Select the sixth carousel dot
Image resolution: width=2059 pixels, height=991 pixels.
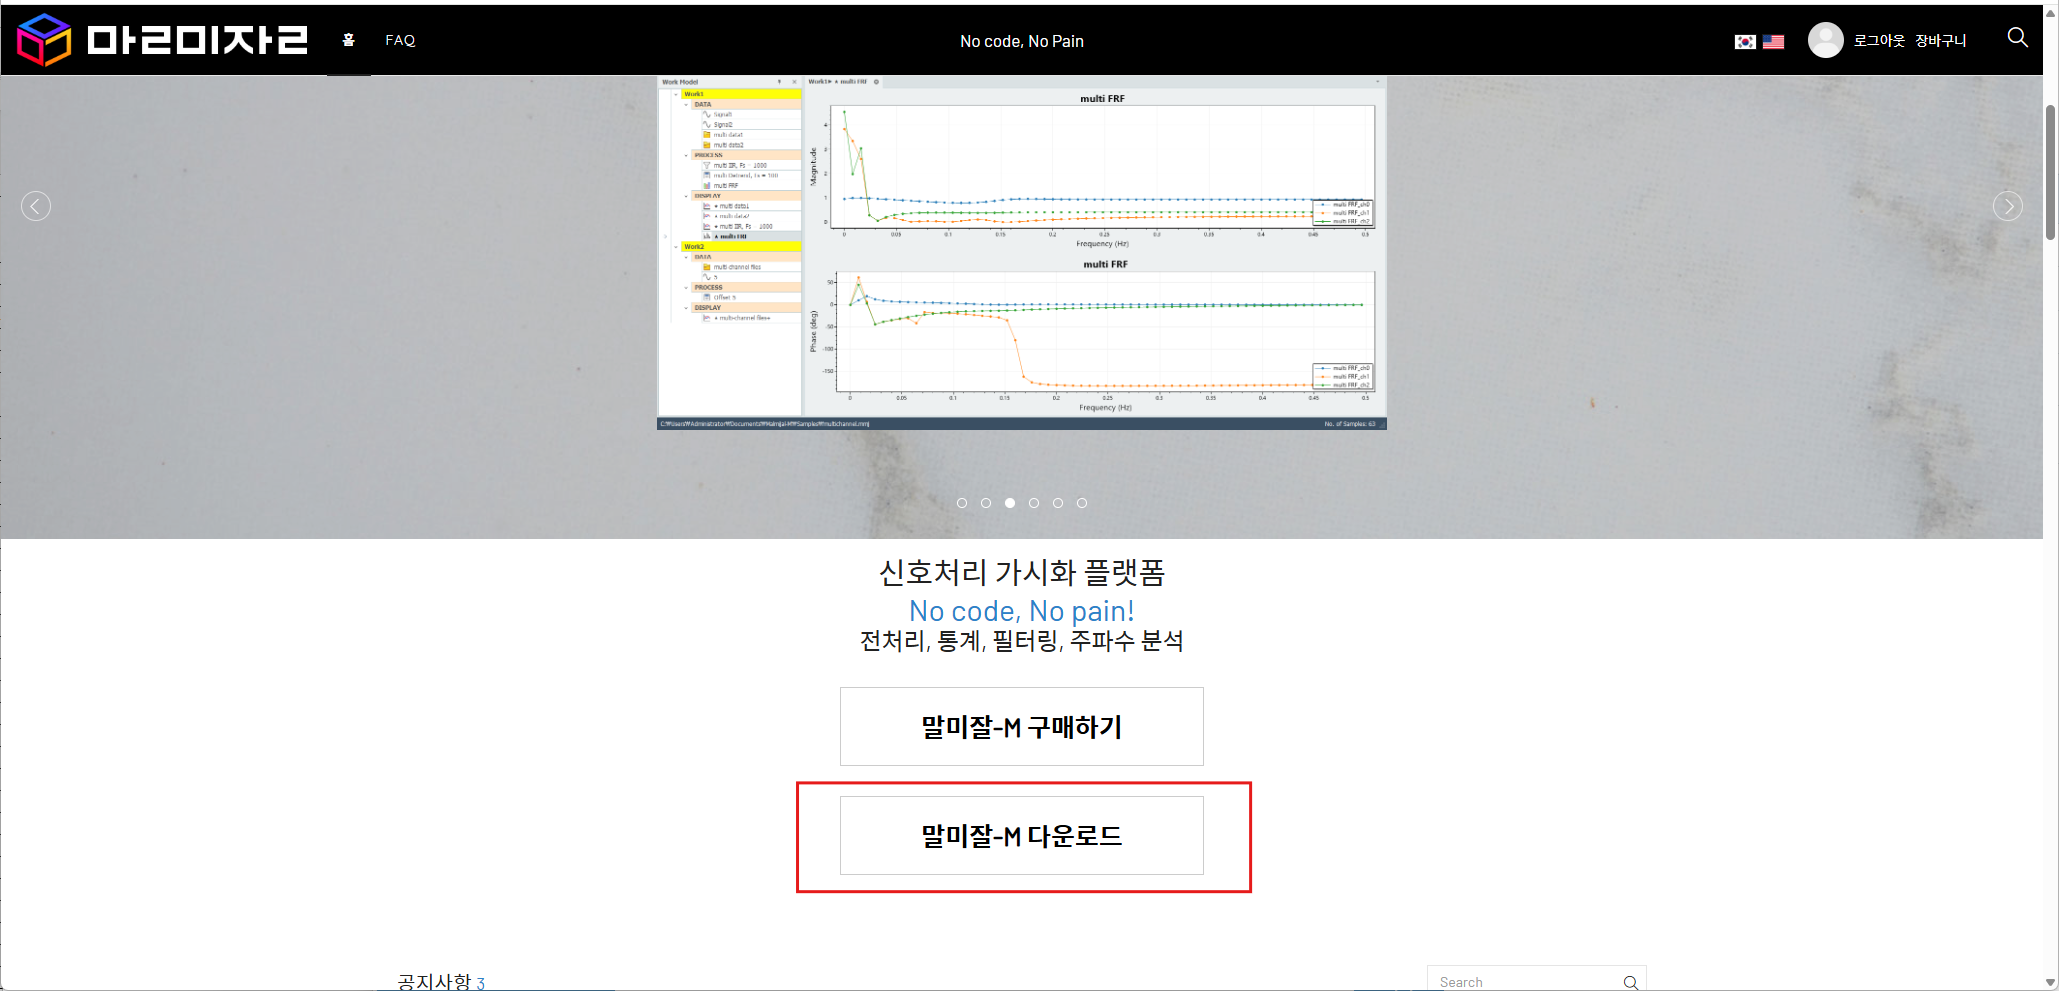[x=1082, y=503]
